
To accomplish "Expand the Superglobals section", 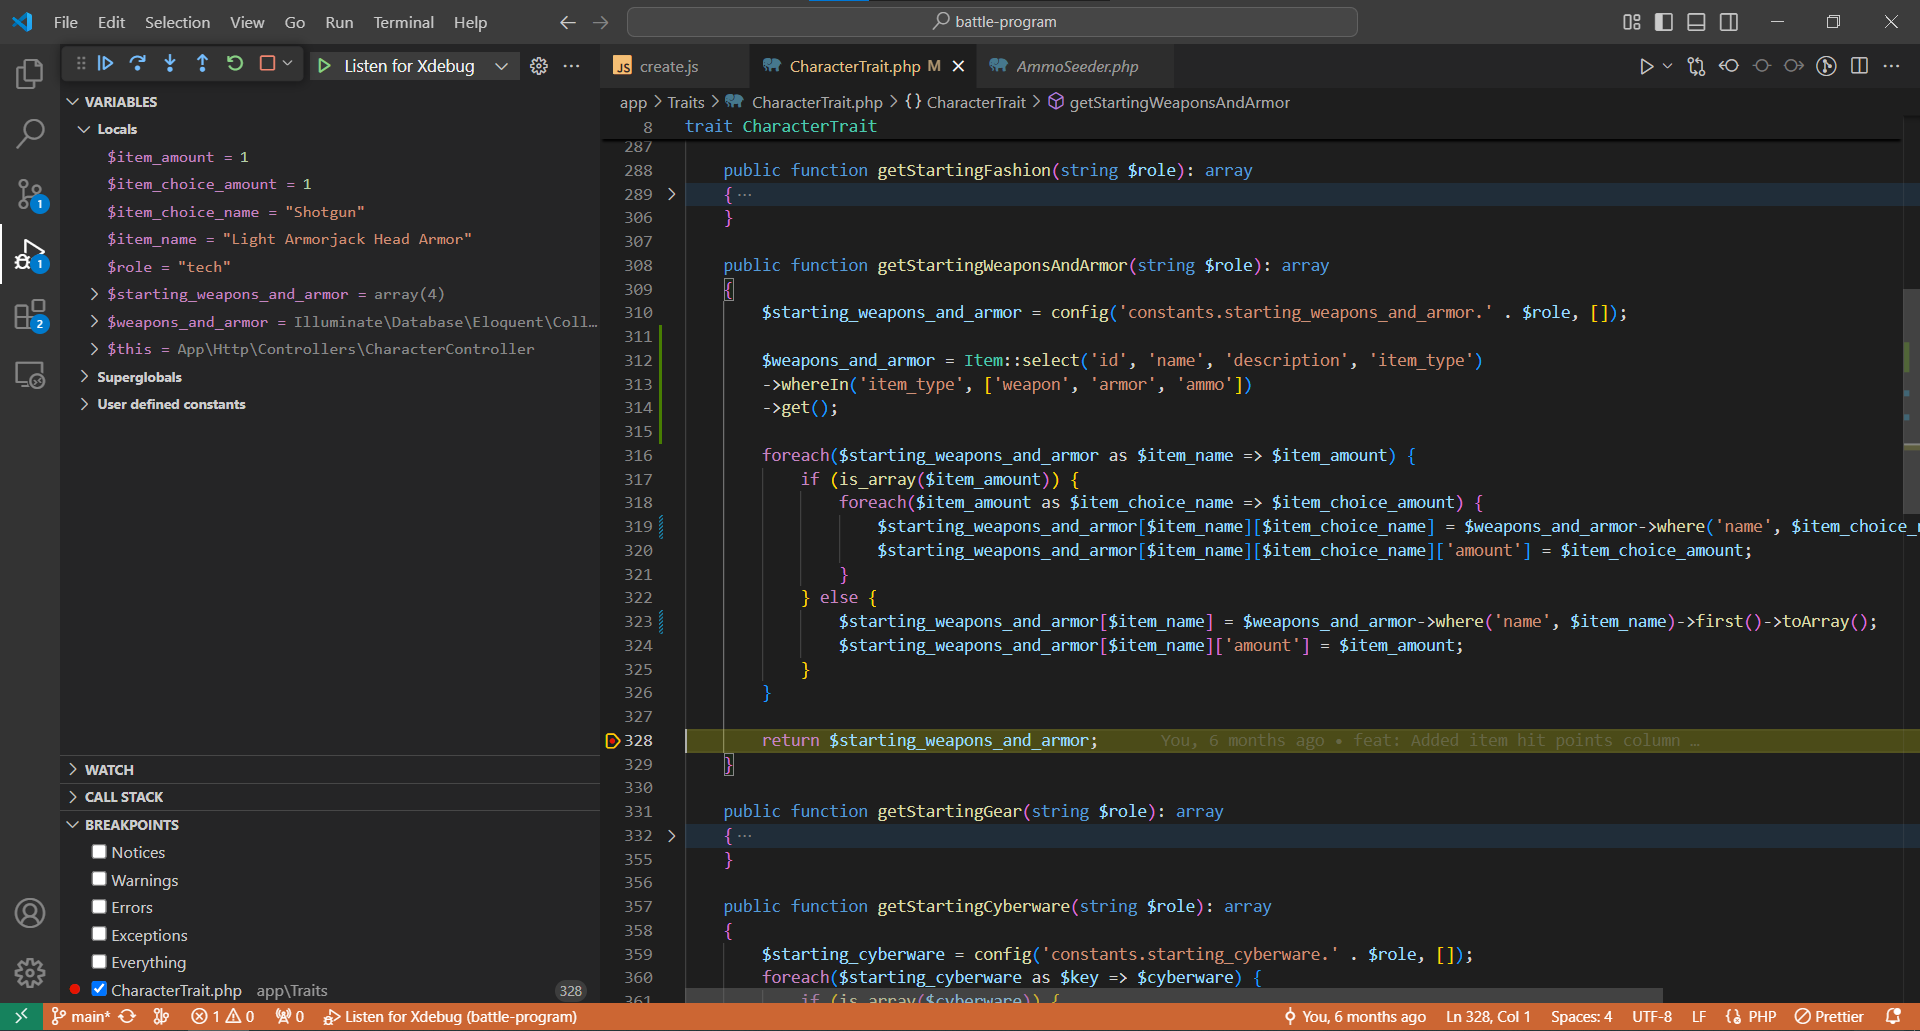I will coord(83,377).
